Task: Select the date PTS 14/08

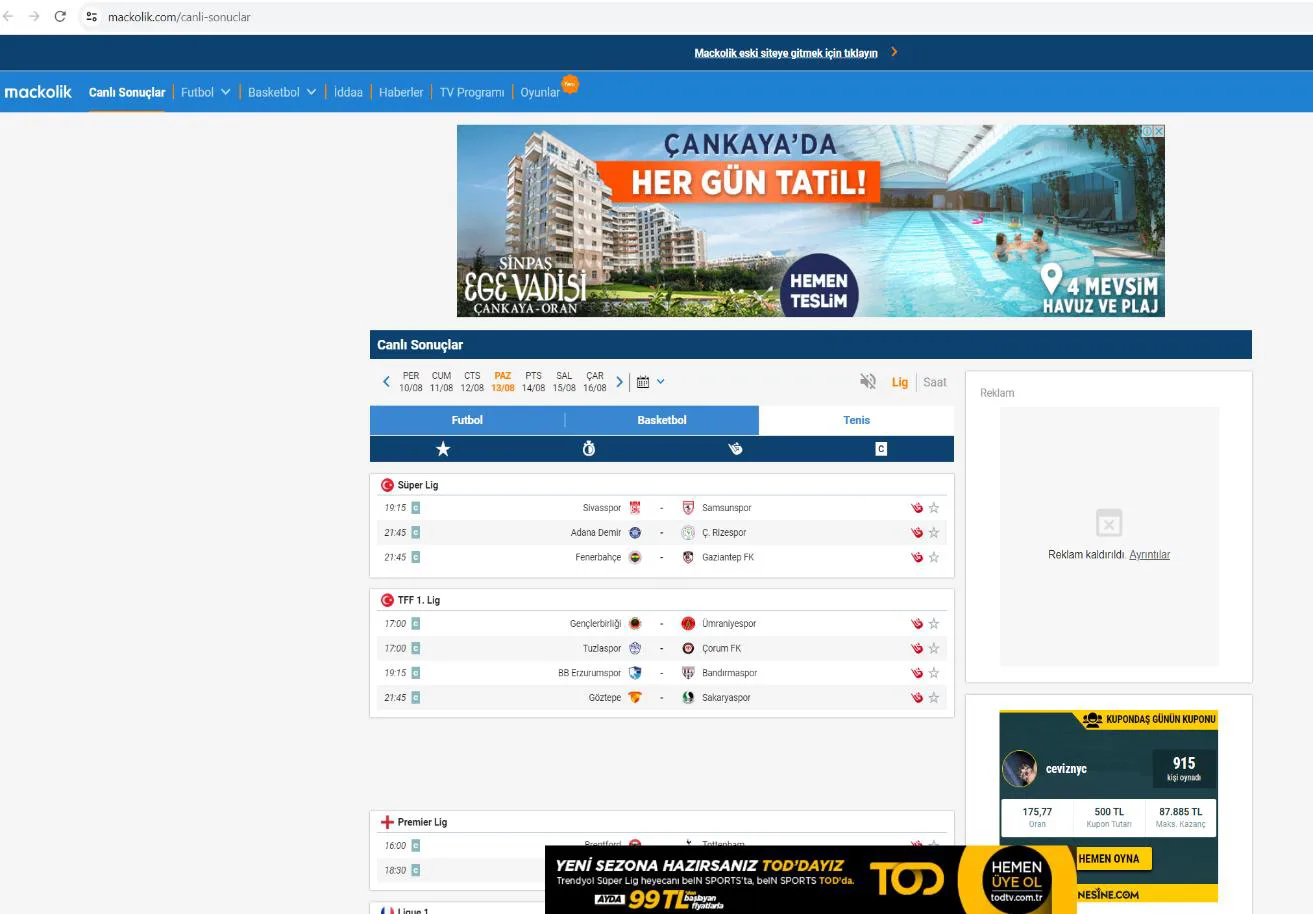Action: click(534, 382)
